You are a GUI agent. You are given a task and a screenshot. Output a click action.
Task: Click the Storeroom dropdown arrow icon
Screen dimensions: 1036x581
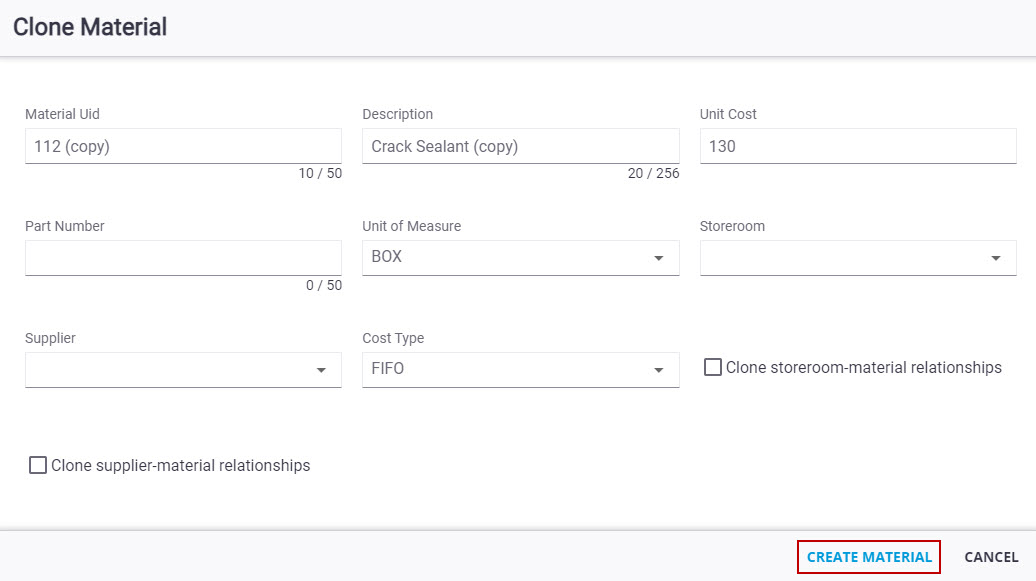coord(995,258)
